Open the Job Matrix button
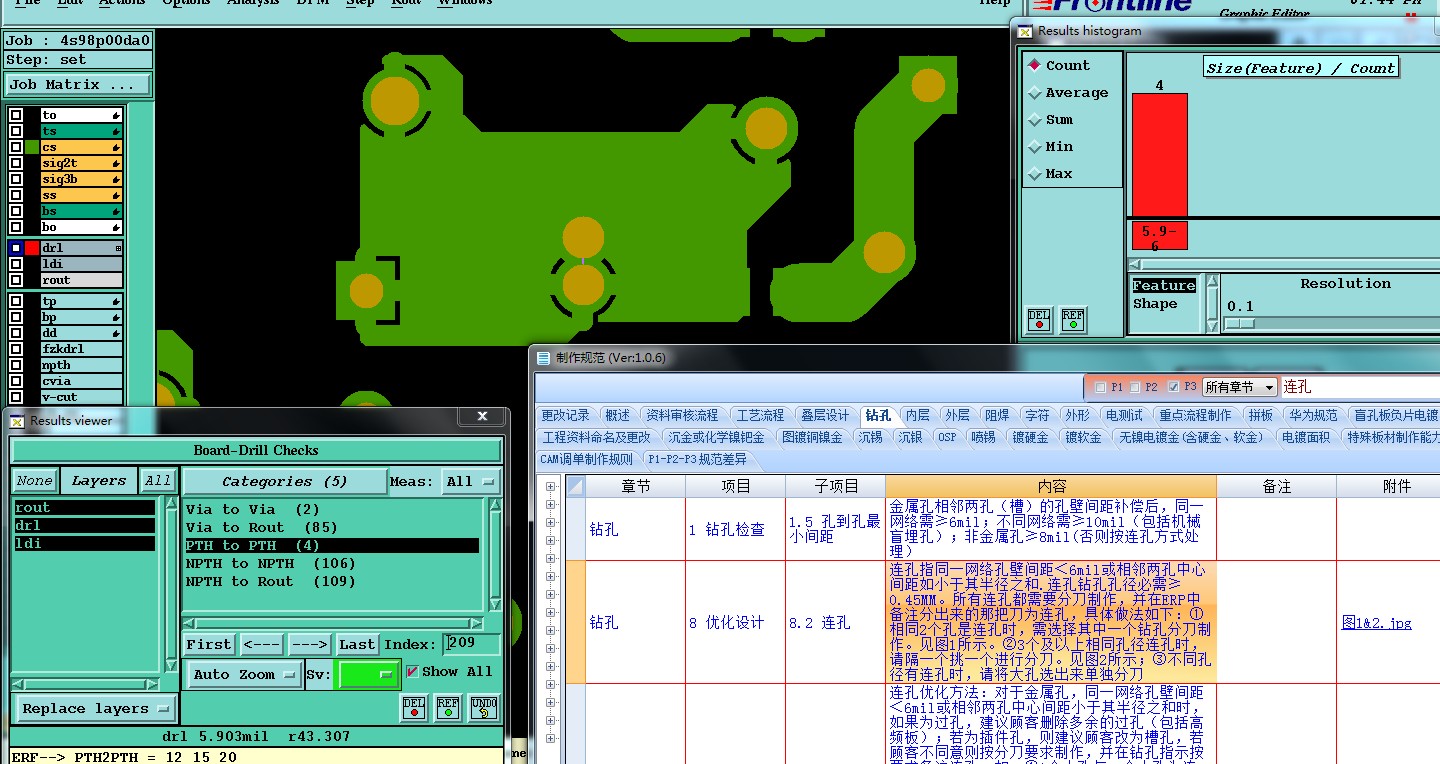The width and height of the screenshot is (1440, 764). tap(78, 85)
